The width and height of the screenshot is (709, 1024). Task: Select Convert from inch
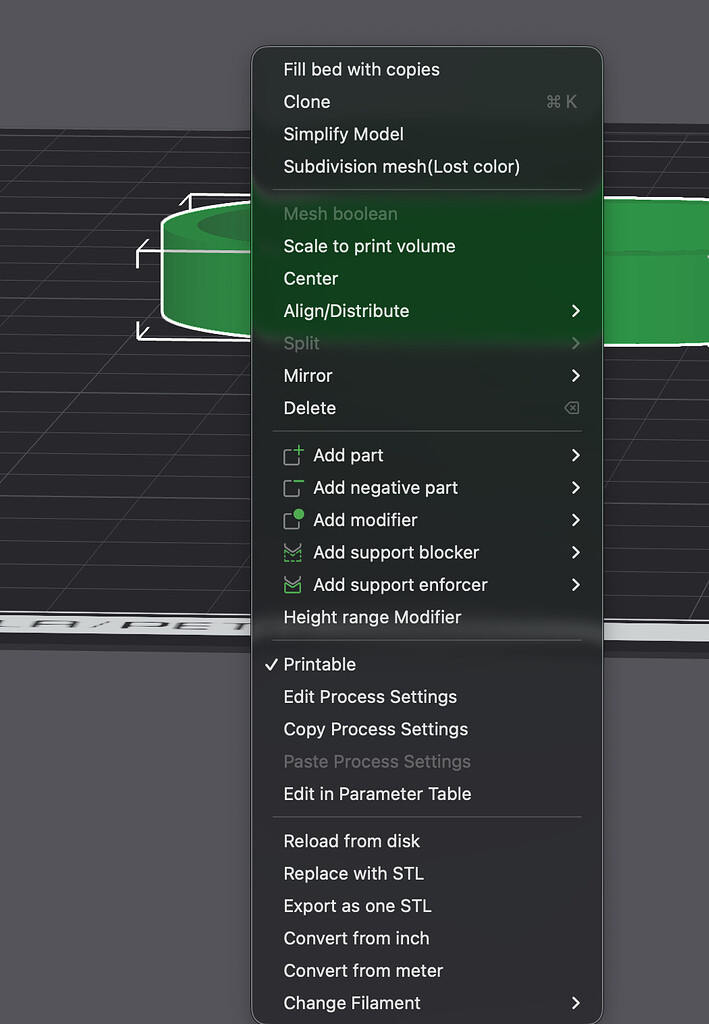tap(356, 938)
